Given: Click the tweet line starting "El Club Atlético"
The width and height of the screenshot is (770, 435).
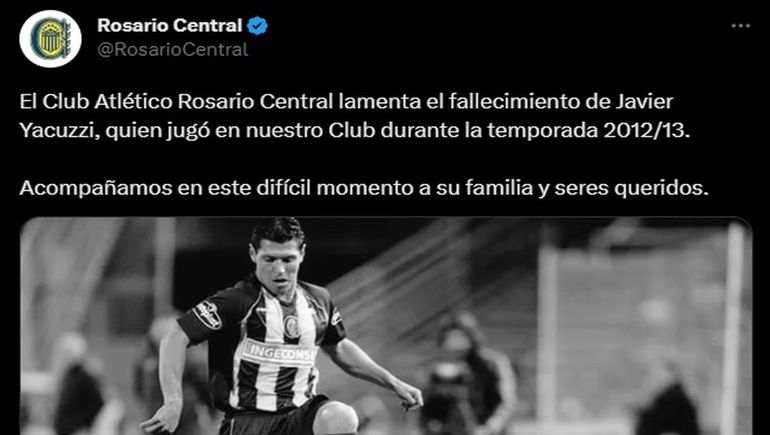Looking at the screenshot, I should 346,102.
